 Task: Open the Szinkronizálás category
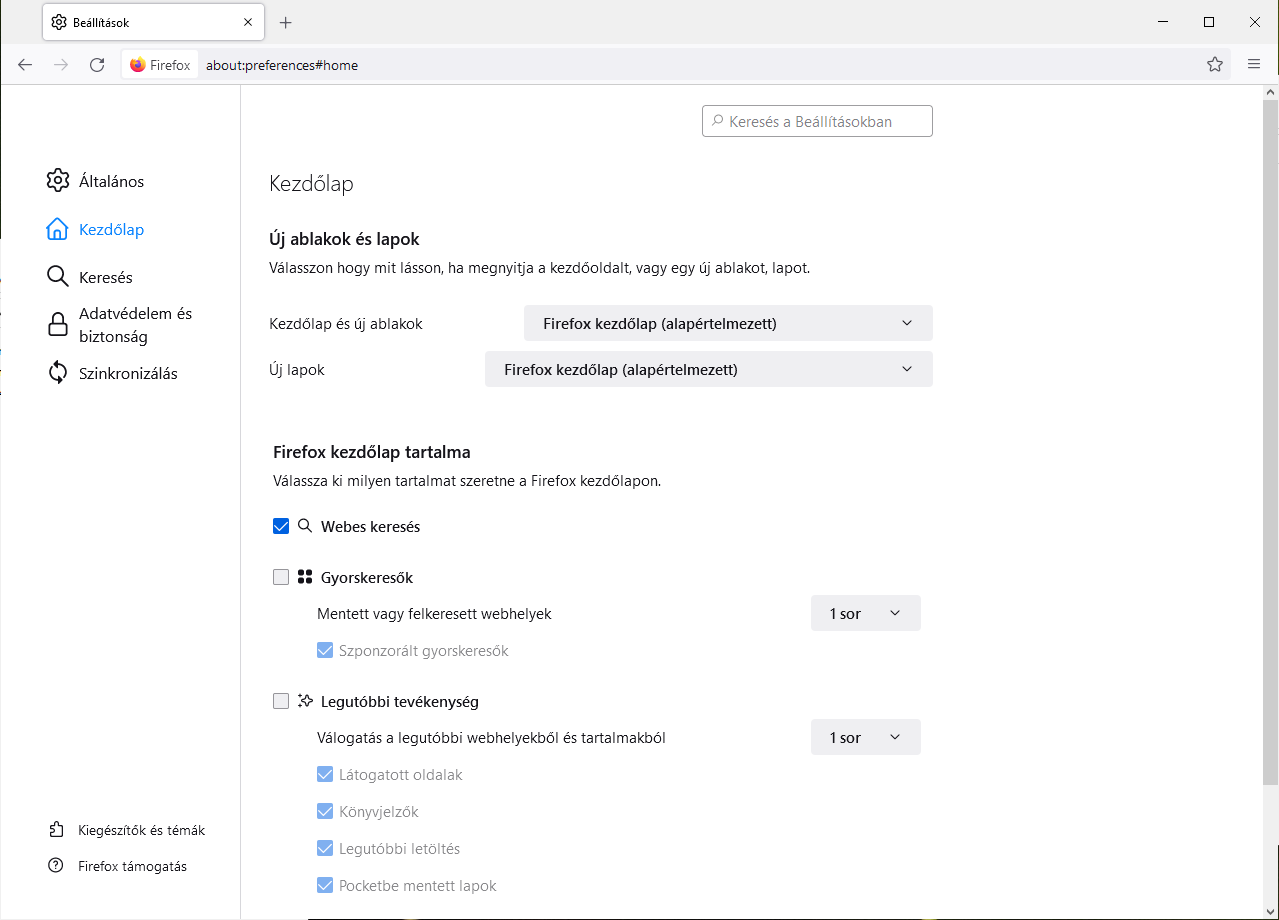128,373
